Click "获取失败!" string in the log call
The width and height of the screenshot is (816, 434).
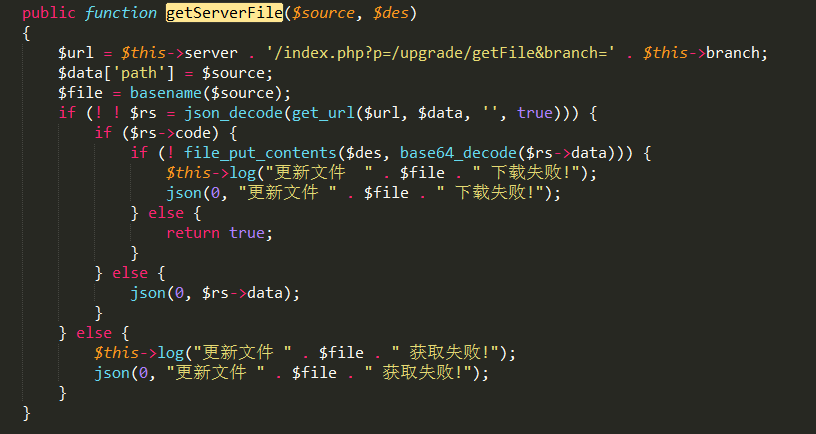coord(446,353)
